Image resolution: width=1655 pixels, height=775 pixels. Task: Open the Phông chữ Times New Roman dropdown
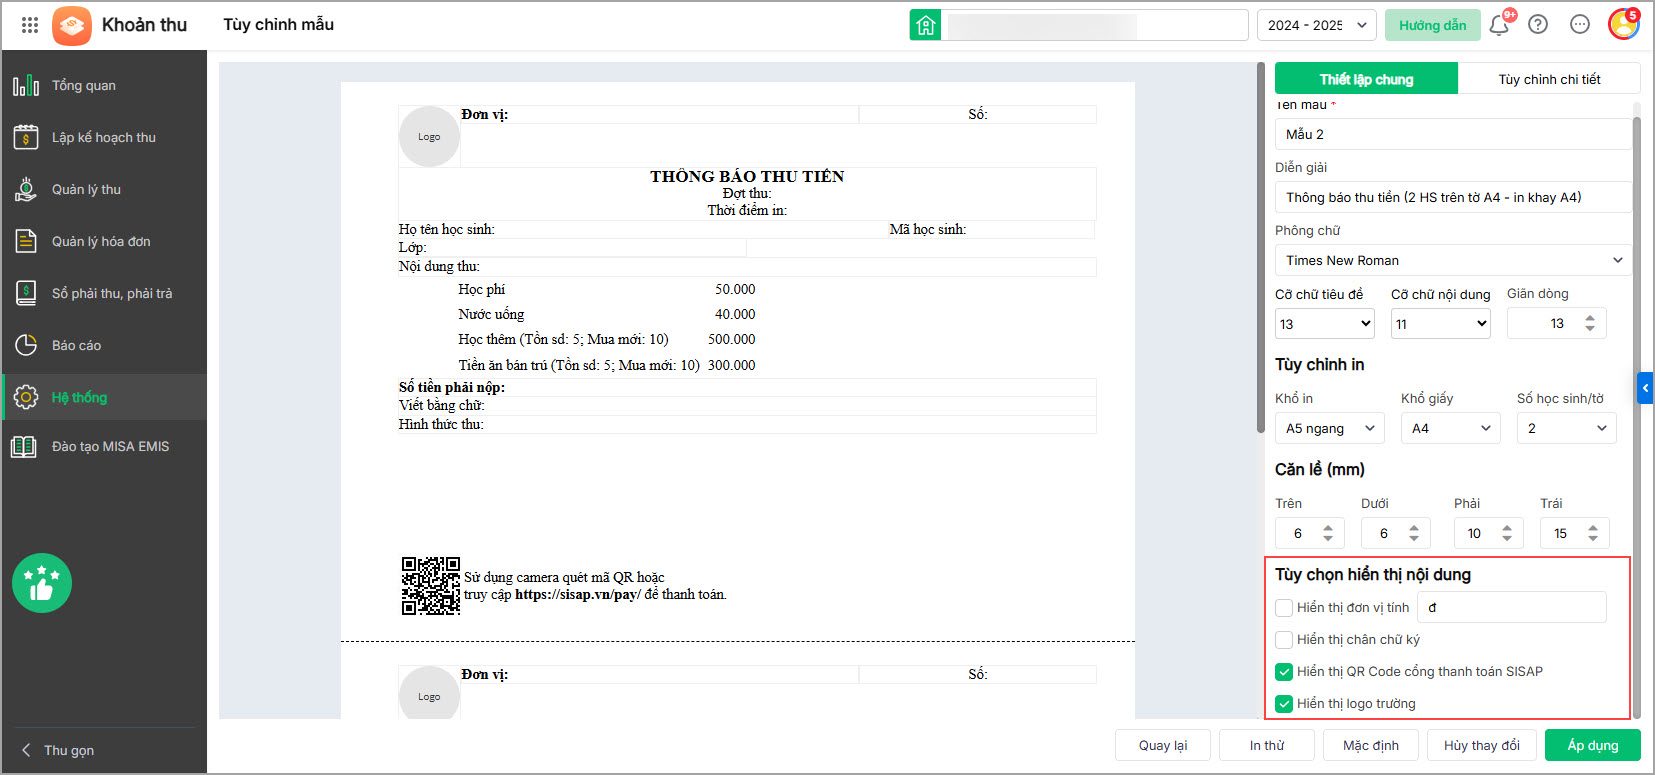[x=1453, y=260]
